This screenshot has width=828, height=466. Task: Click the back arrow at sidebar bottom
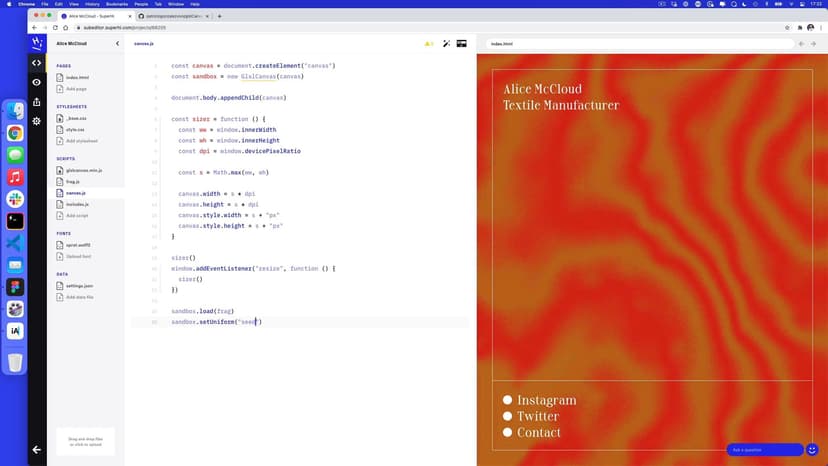point(37,450)
